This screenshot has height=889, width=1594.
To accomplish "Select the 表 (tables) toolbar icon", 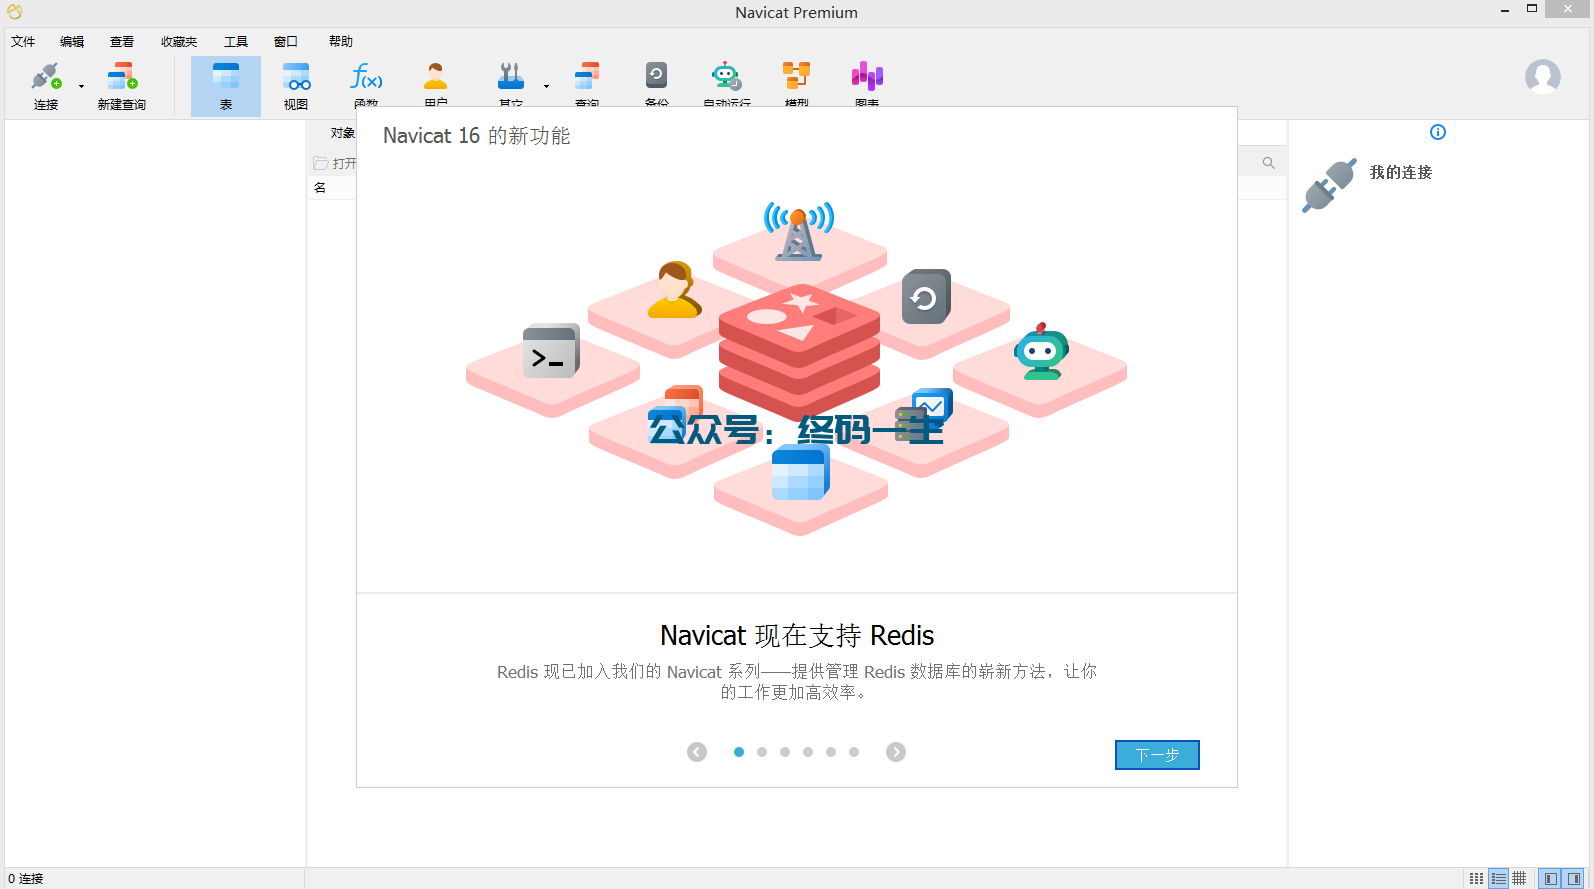I will (x=226, y=76).
